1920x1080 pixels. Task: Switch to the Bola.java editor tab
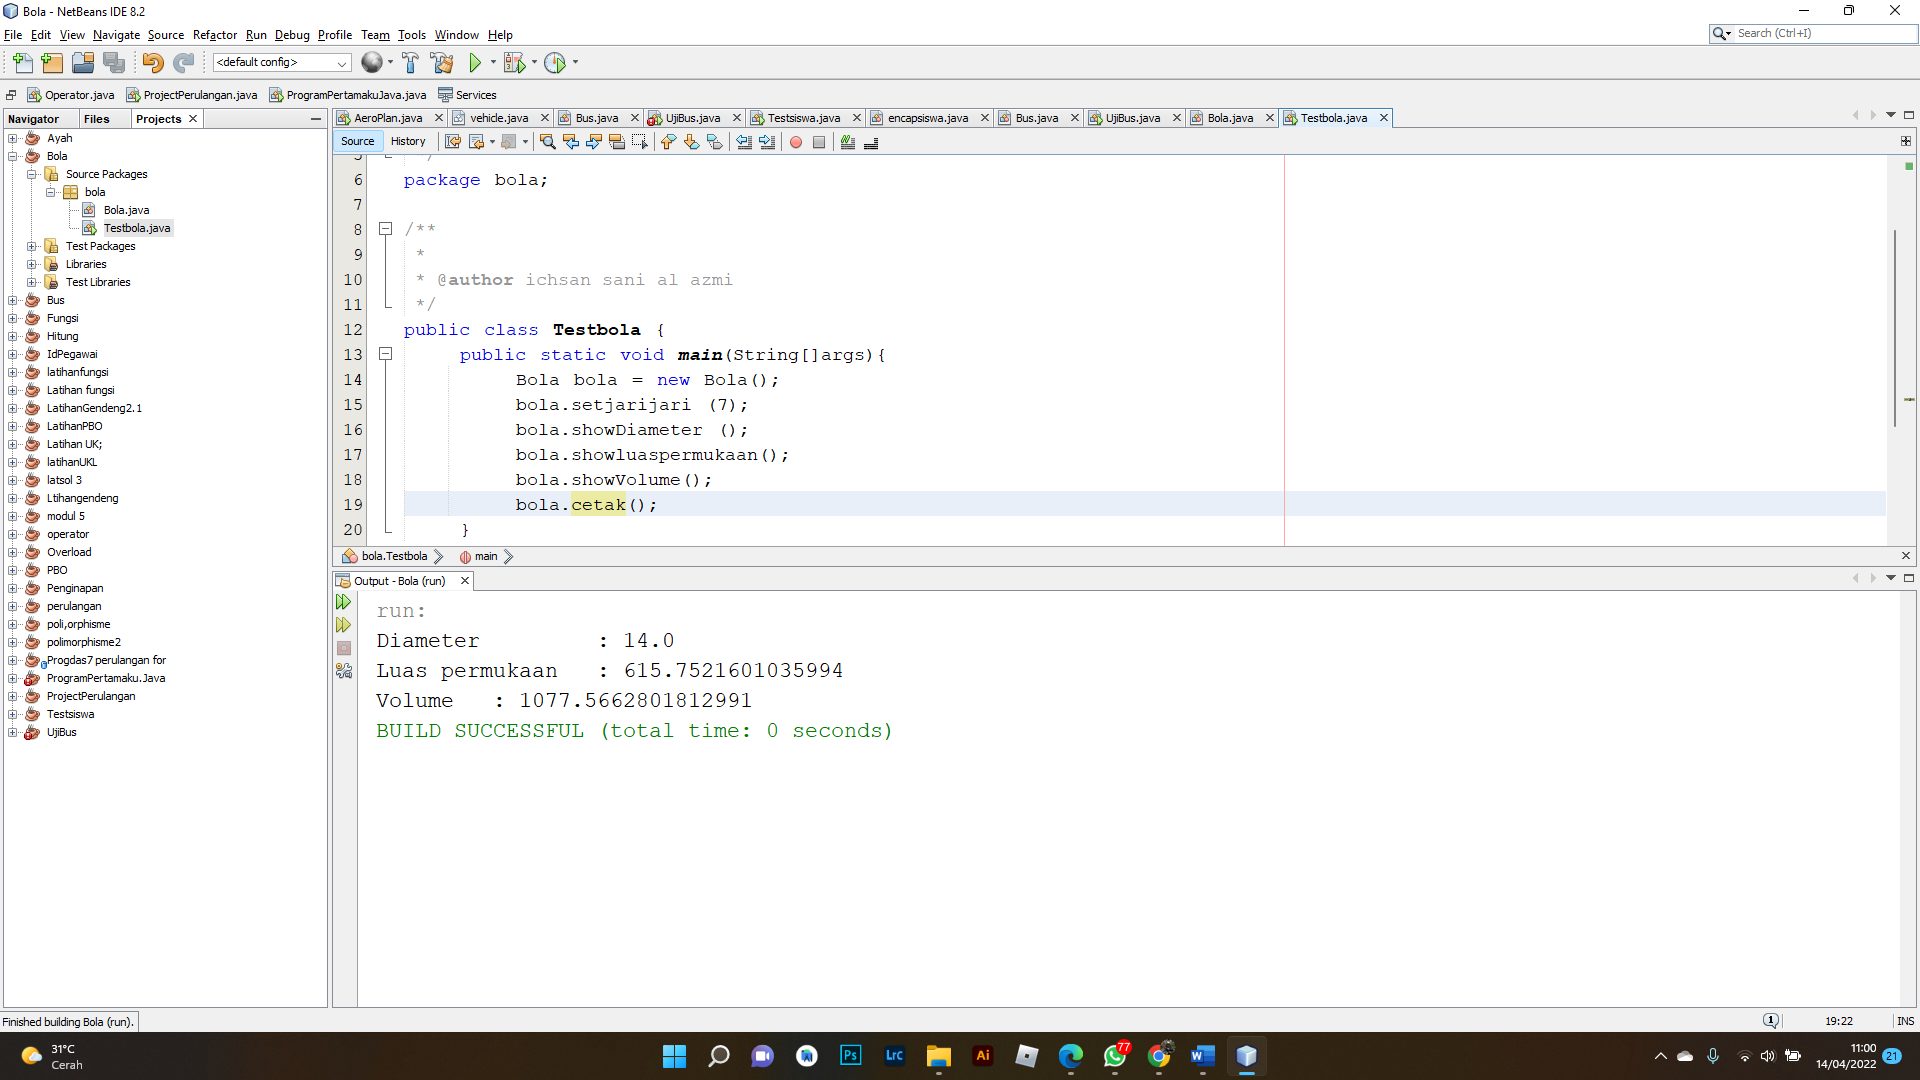point(1229,118)
